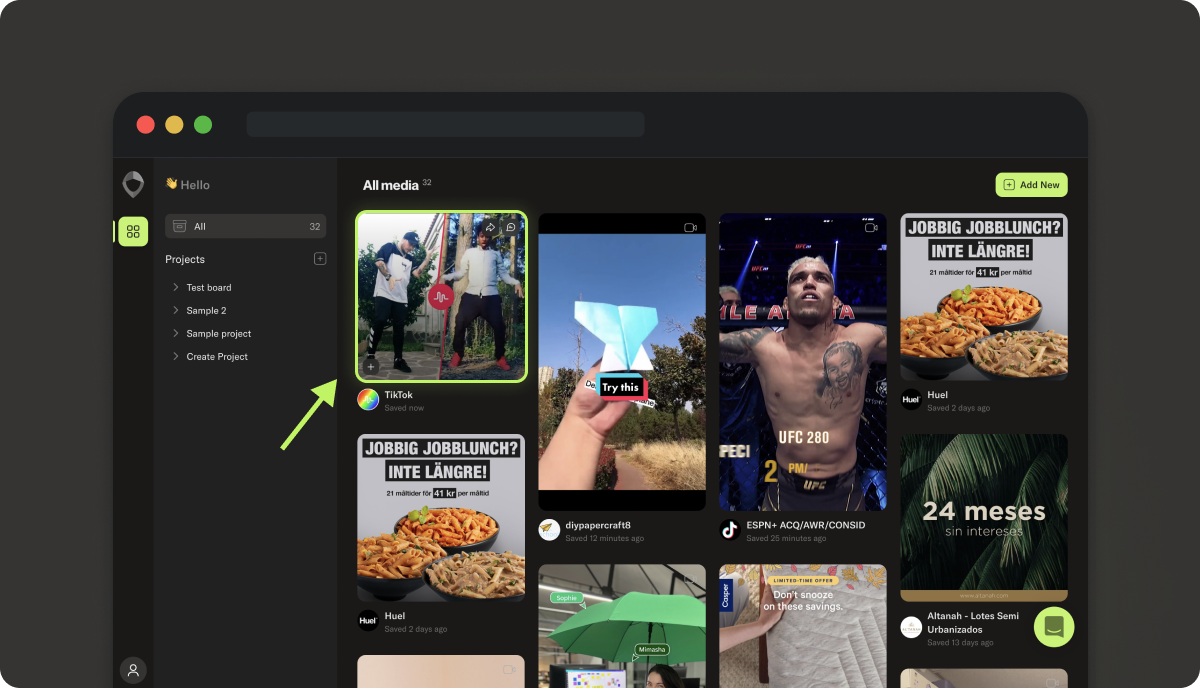Click the Saved 12 minutes ago text
This screenshot has width=1200, height=688.
[604, 539]
